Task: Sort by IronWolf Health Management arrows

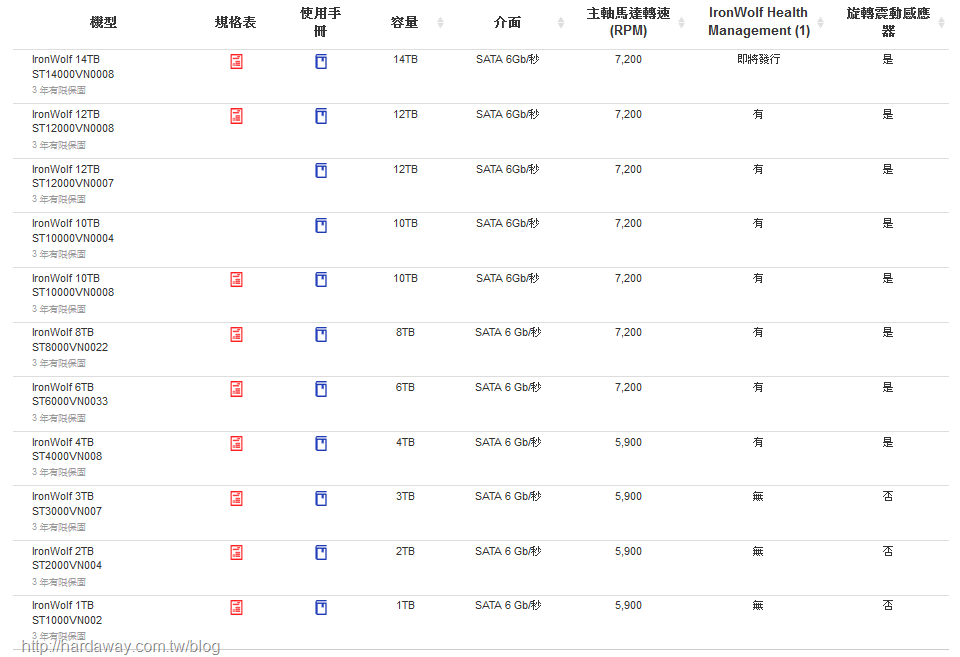Action: pos(820,23)
